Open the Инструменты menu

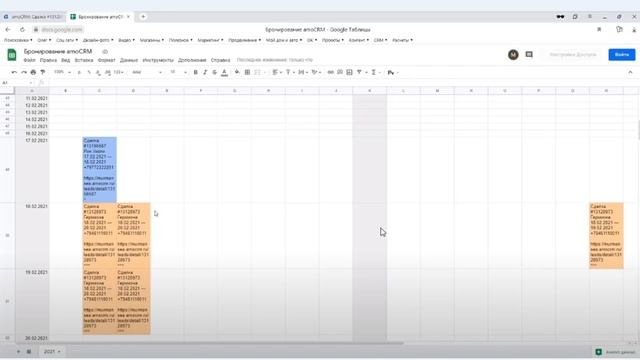point(158,60)
